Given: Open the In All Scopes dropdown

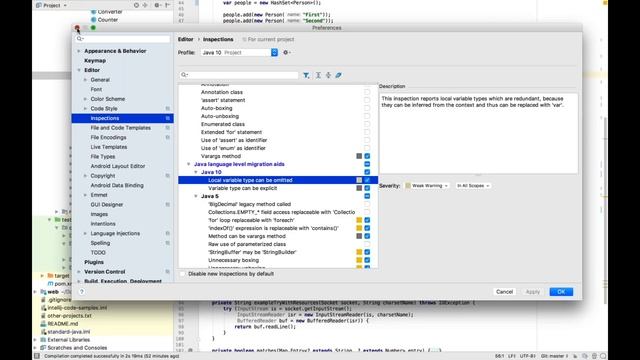Looking at the screenshot, I should [x=473, y=186].
